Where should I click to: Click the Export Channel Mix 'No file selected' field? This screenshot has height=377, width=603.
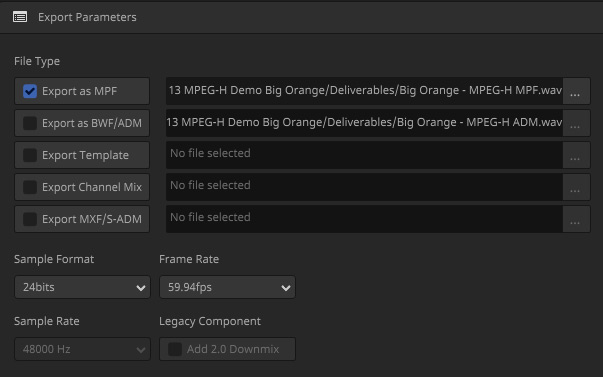(x=364, y=187)
